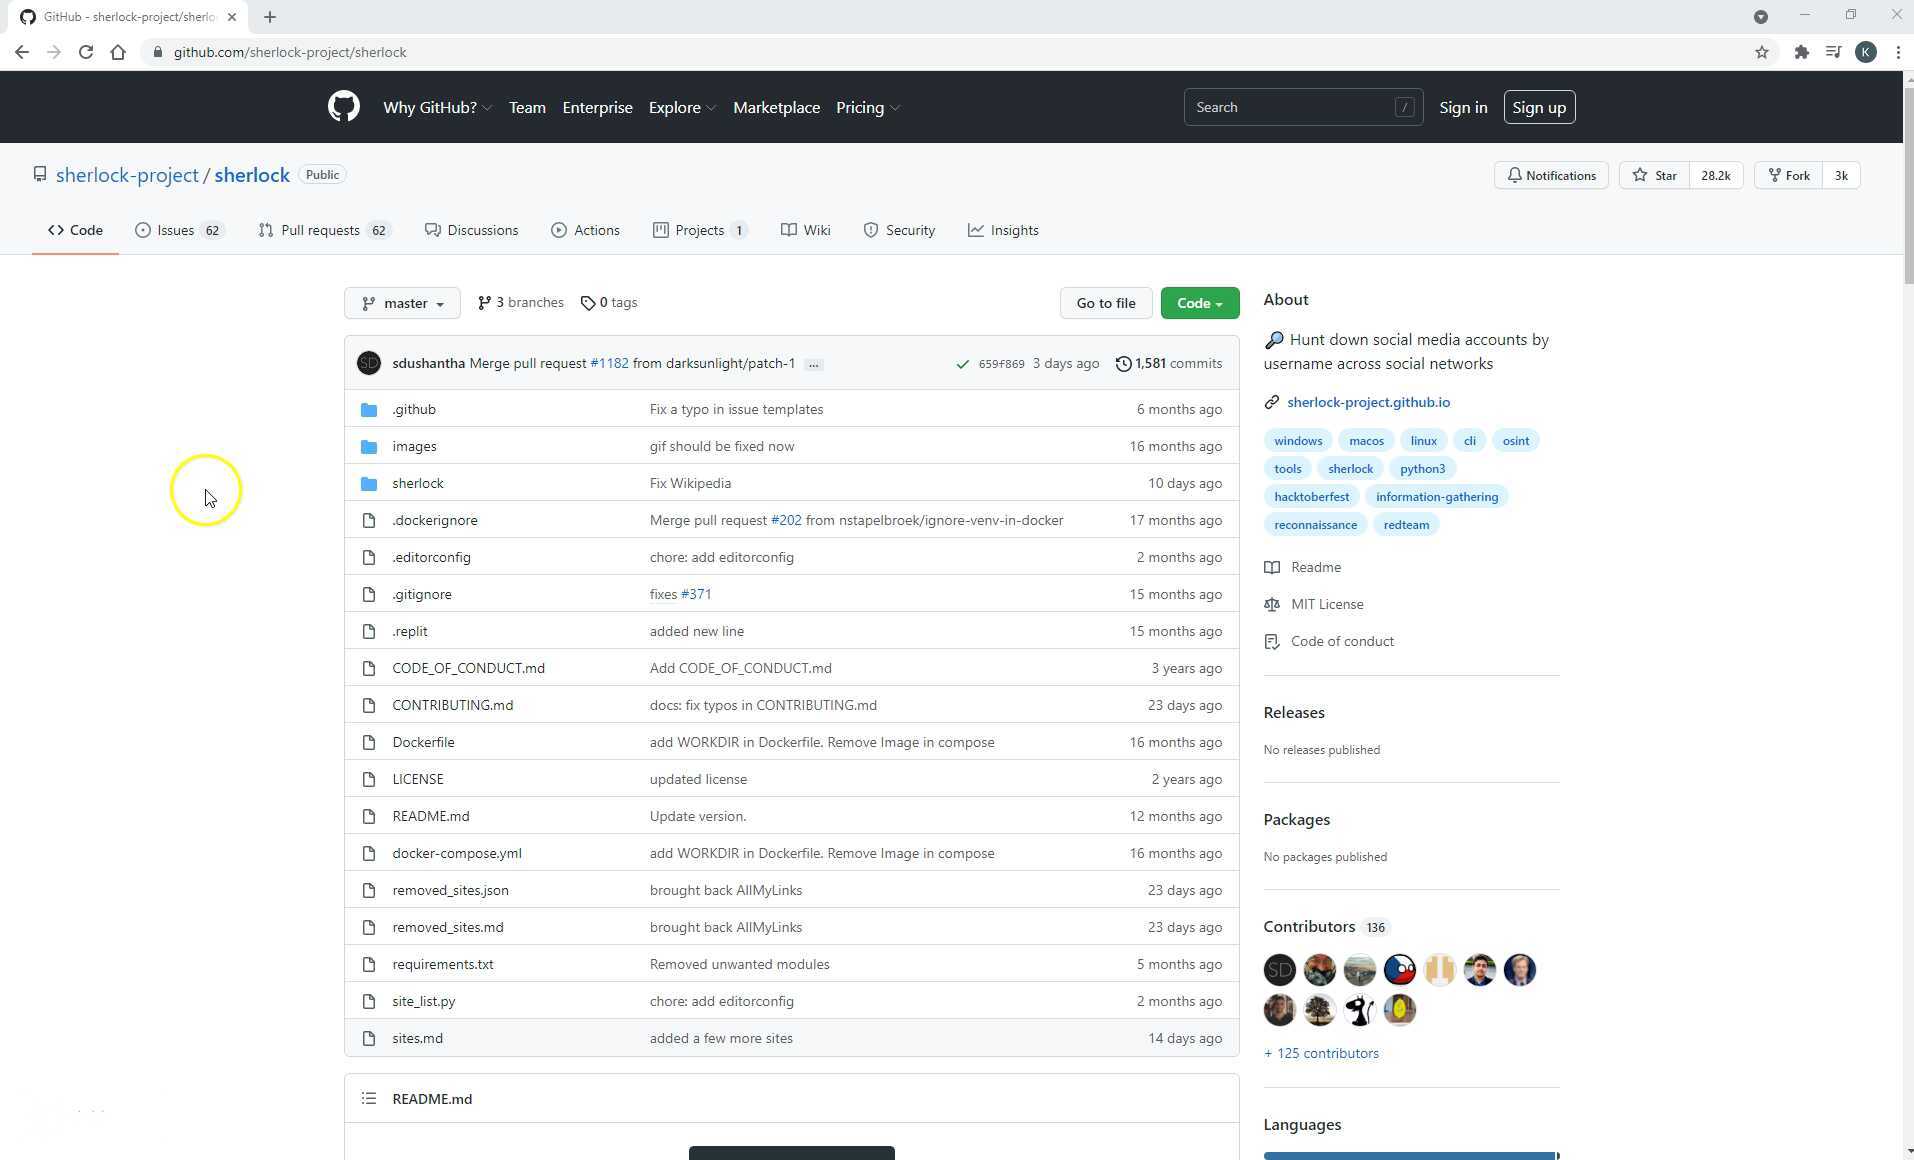
Task: Open the GitHub home page logo
Action: point(343,107)
